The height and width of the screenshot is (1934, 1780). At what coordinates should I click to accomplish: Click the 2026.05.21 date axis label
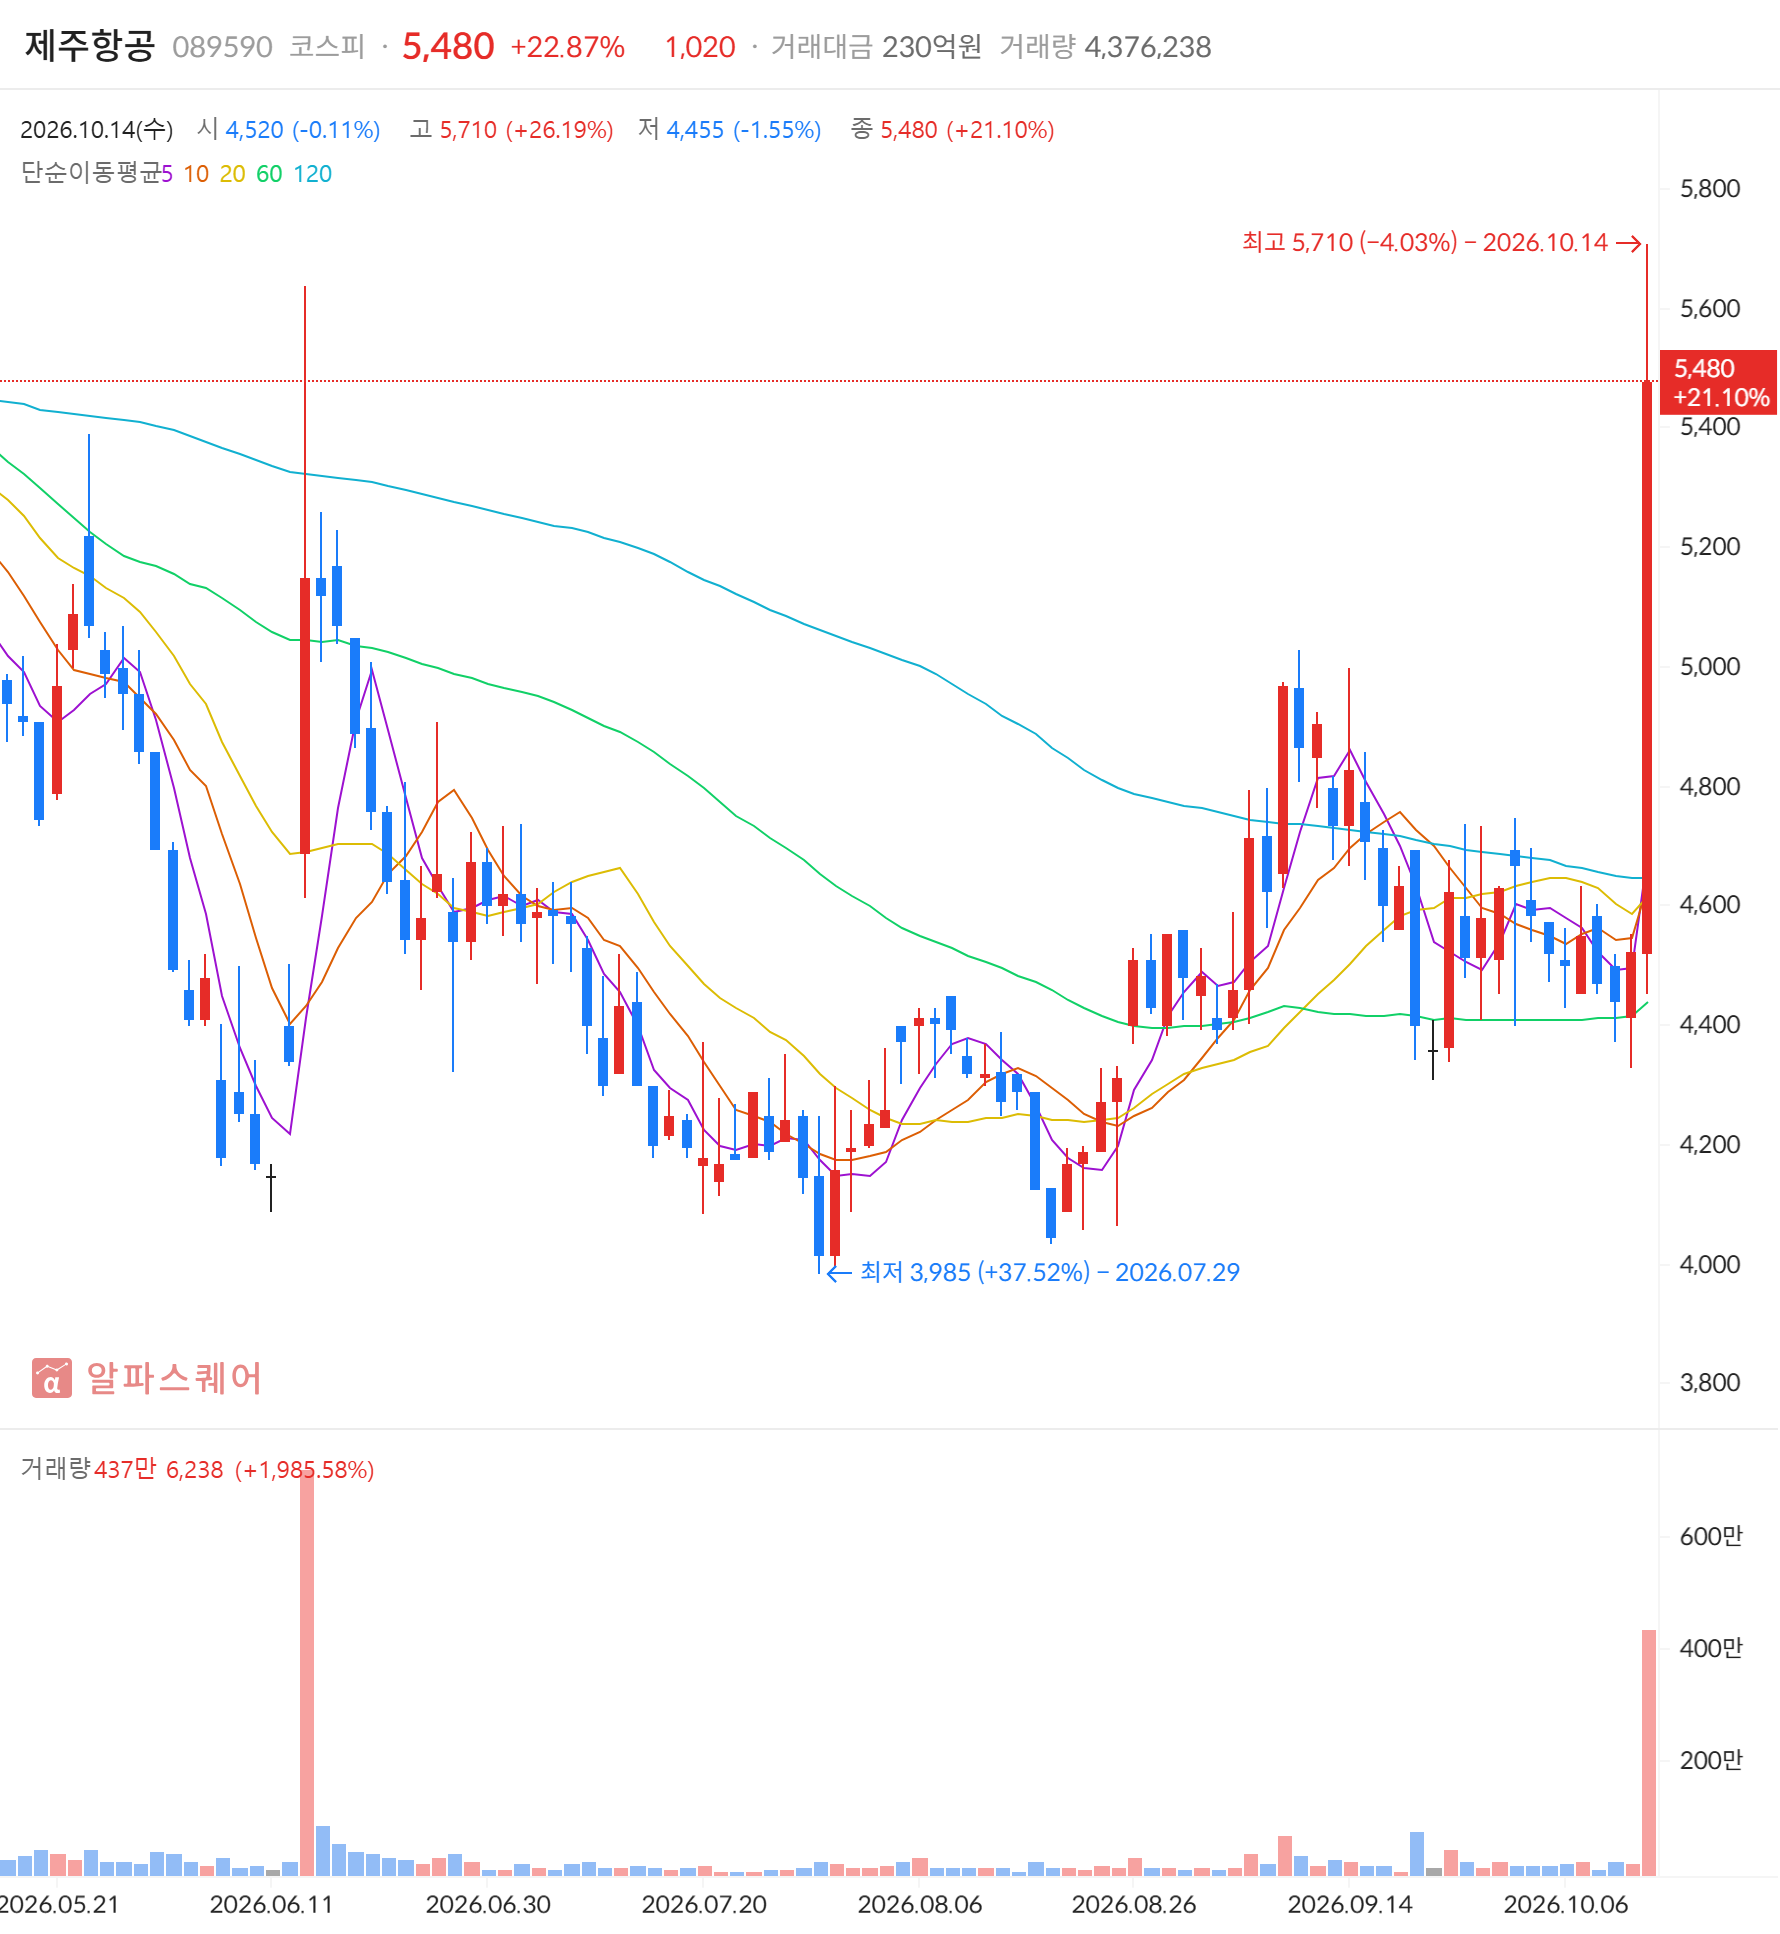pyautogui.click(x=60, y=1905)
